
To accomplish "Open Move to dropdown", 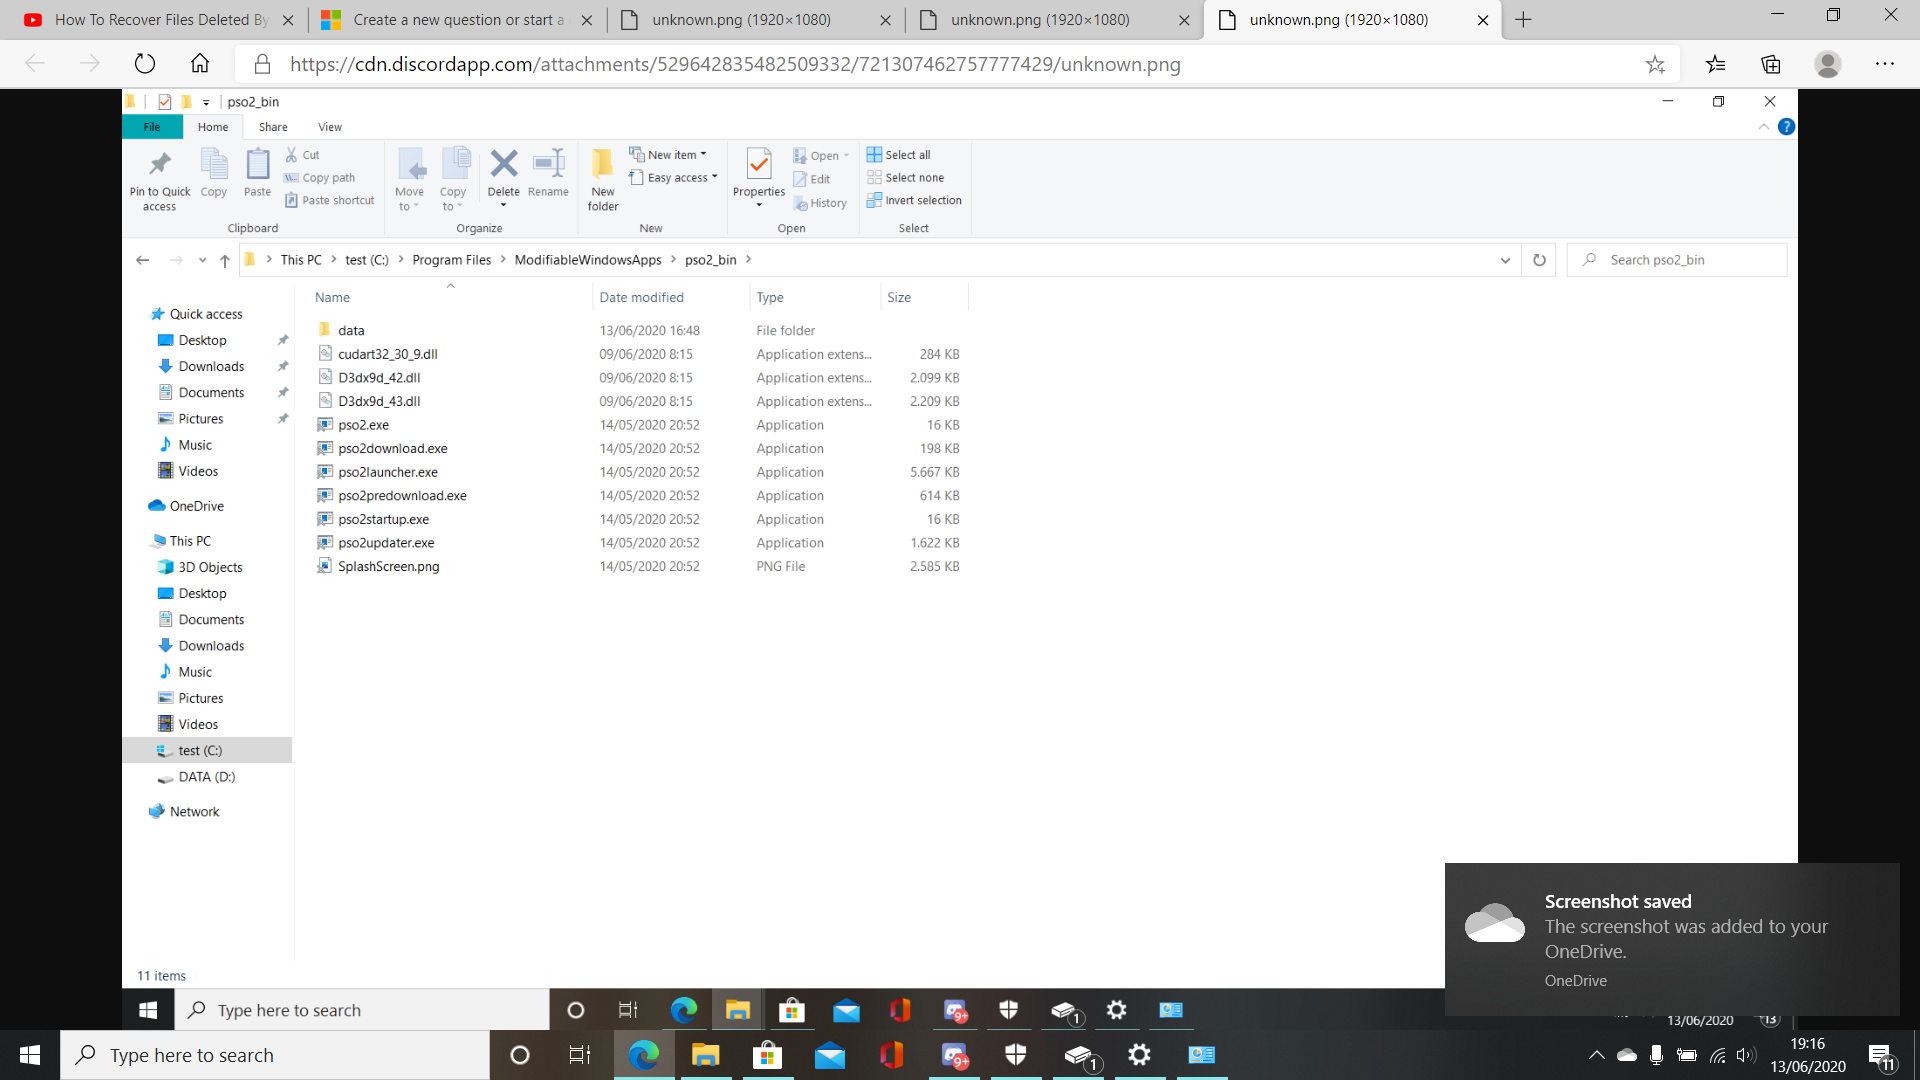I will point(410,180).
